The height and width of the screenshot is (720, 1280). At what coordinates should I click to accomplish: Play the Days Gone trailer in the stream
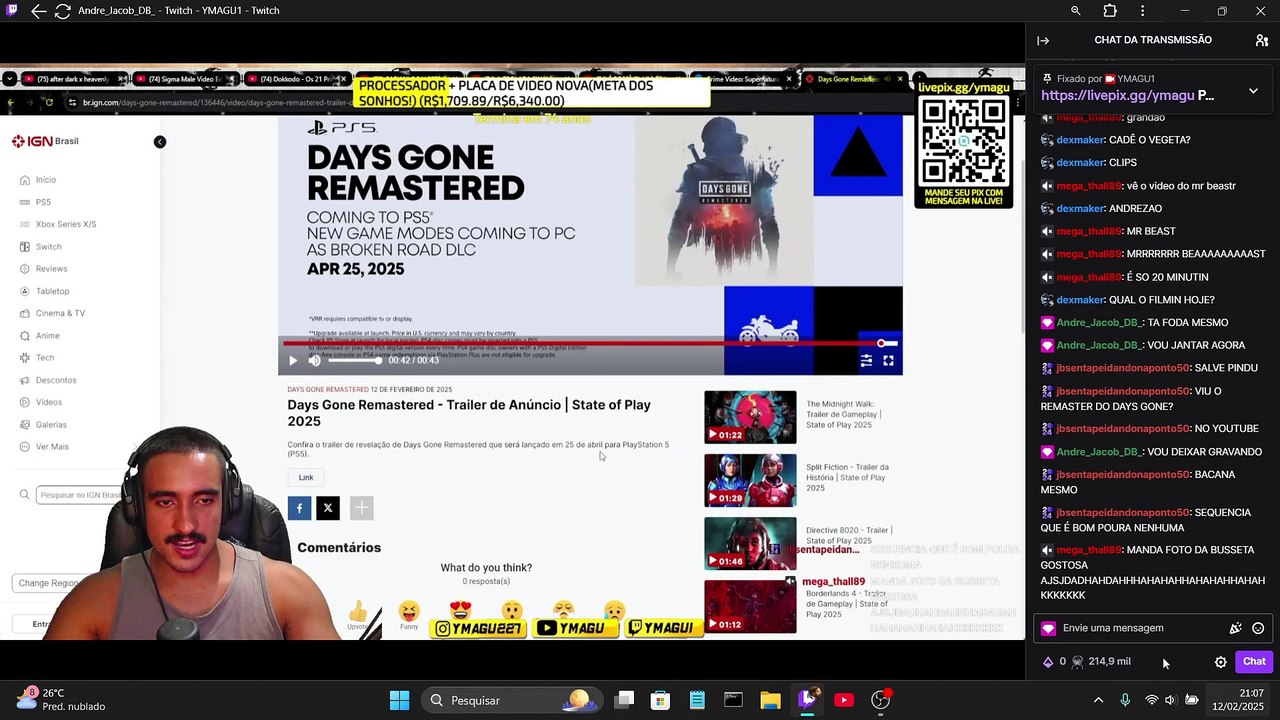pos(293,360)
